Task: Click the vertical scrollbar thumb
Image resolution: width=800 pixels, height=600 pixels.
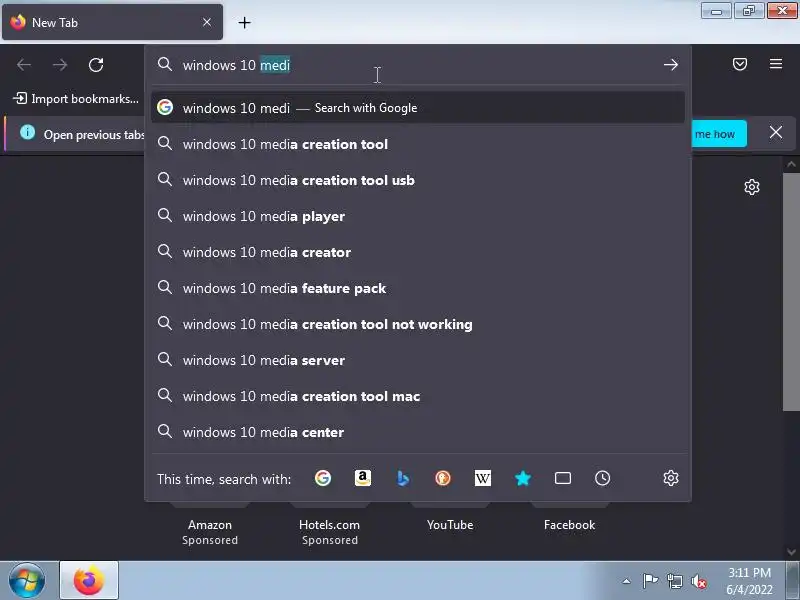Action: [791, 292]
